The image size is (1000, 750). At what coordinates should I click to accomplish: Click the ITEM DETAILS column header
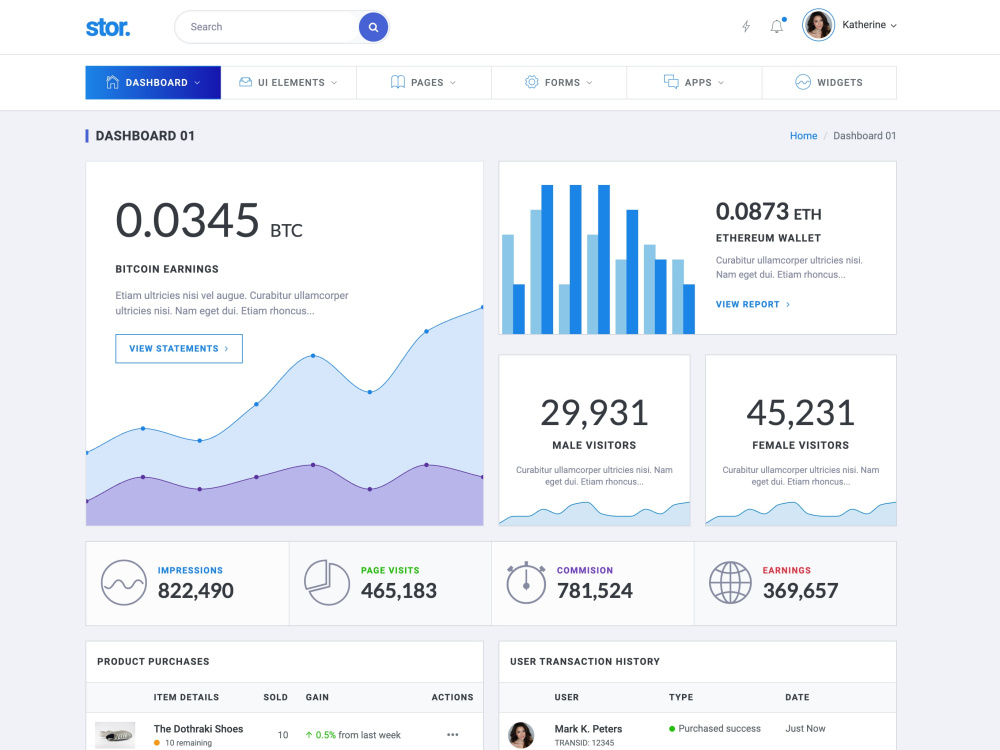tap(186, 697)
